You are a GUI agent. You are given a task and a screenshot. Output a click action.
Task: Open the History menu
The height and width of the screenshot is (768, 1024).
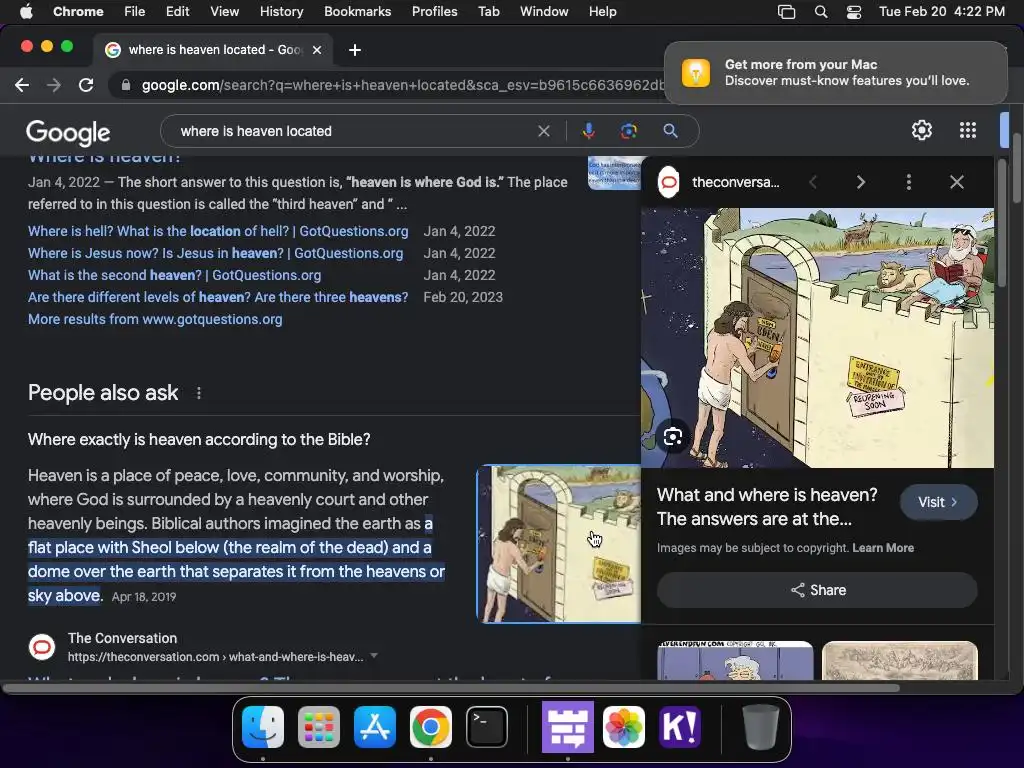pyautogui.click(x=281, y=12)
